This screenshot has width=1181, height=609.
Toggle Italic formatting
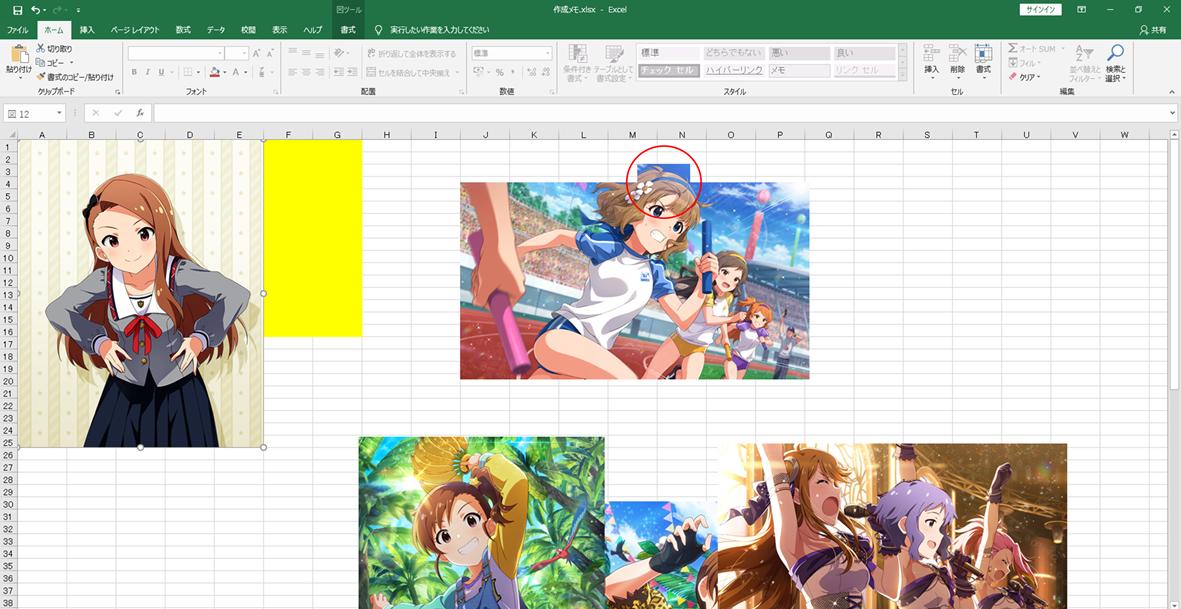click(148, 72)
